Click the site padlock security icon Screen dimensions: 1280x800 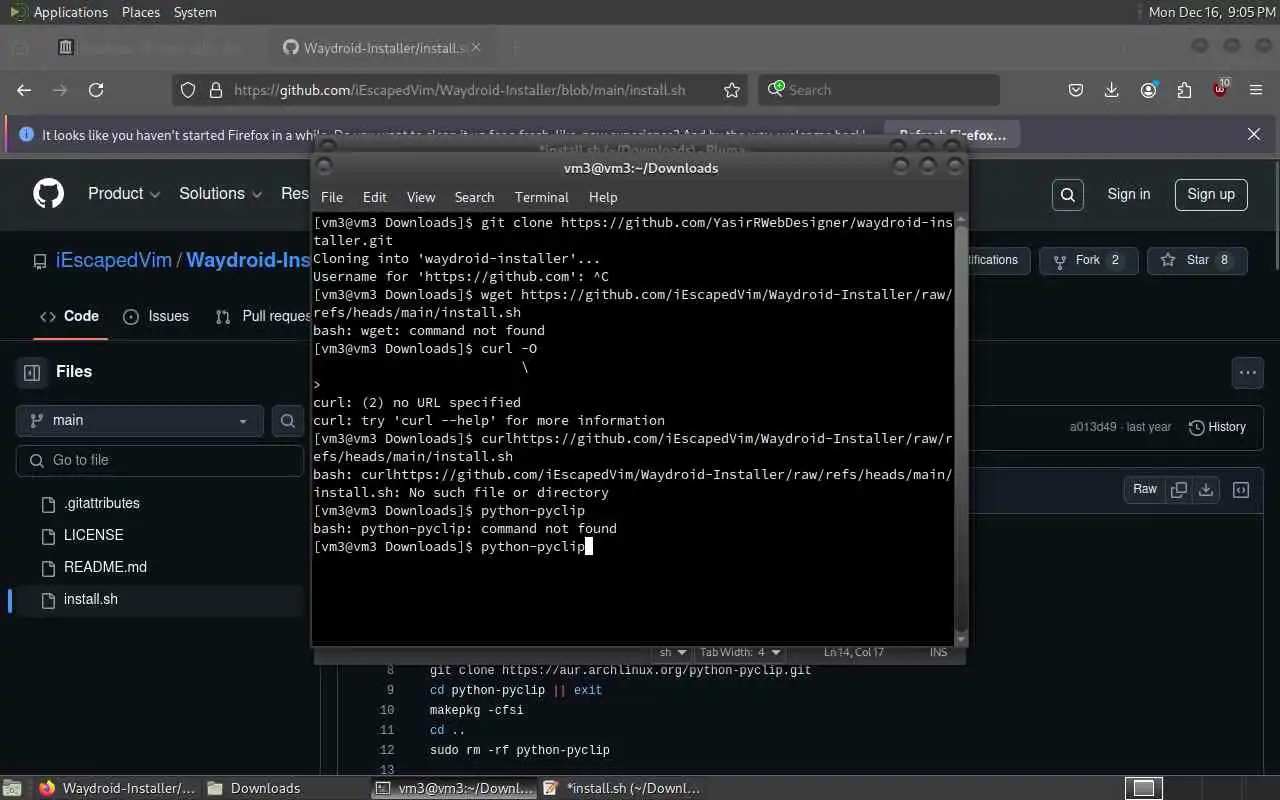pos(215,90)
